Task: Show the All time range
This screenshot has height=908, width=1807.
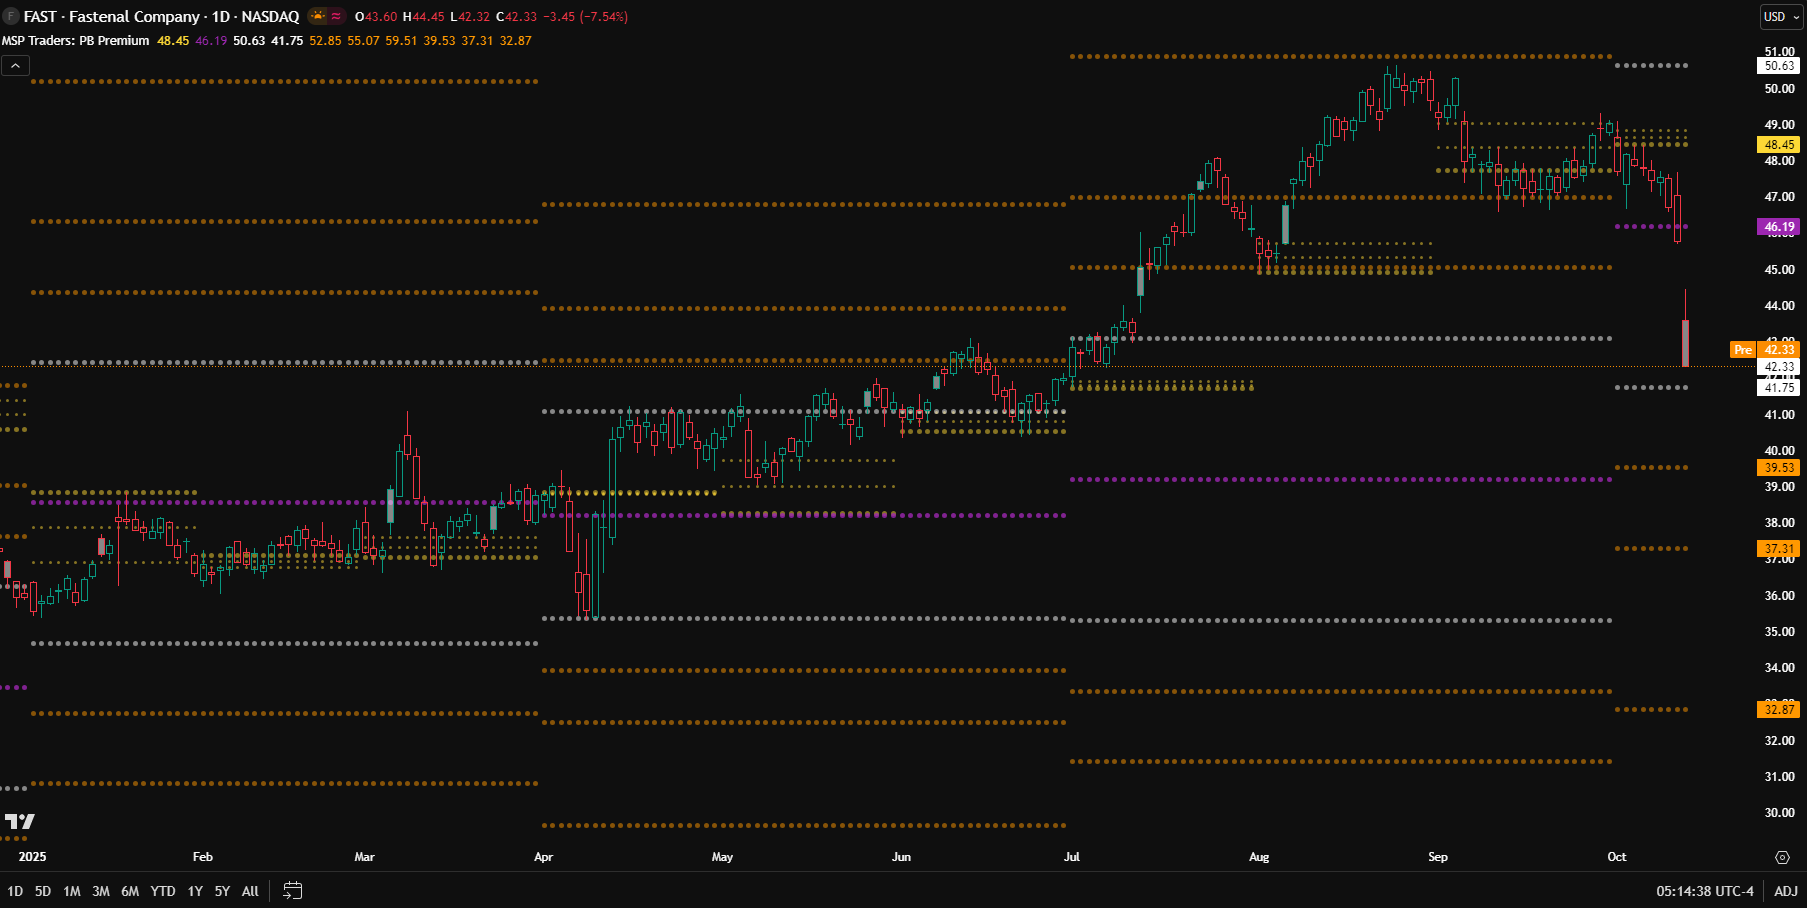Action: coord(250,890)
